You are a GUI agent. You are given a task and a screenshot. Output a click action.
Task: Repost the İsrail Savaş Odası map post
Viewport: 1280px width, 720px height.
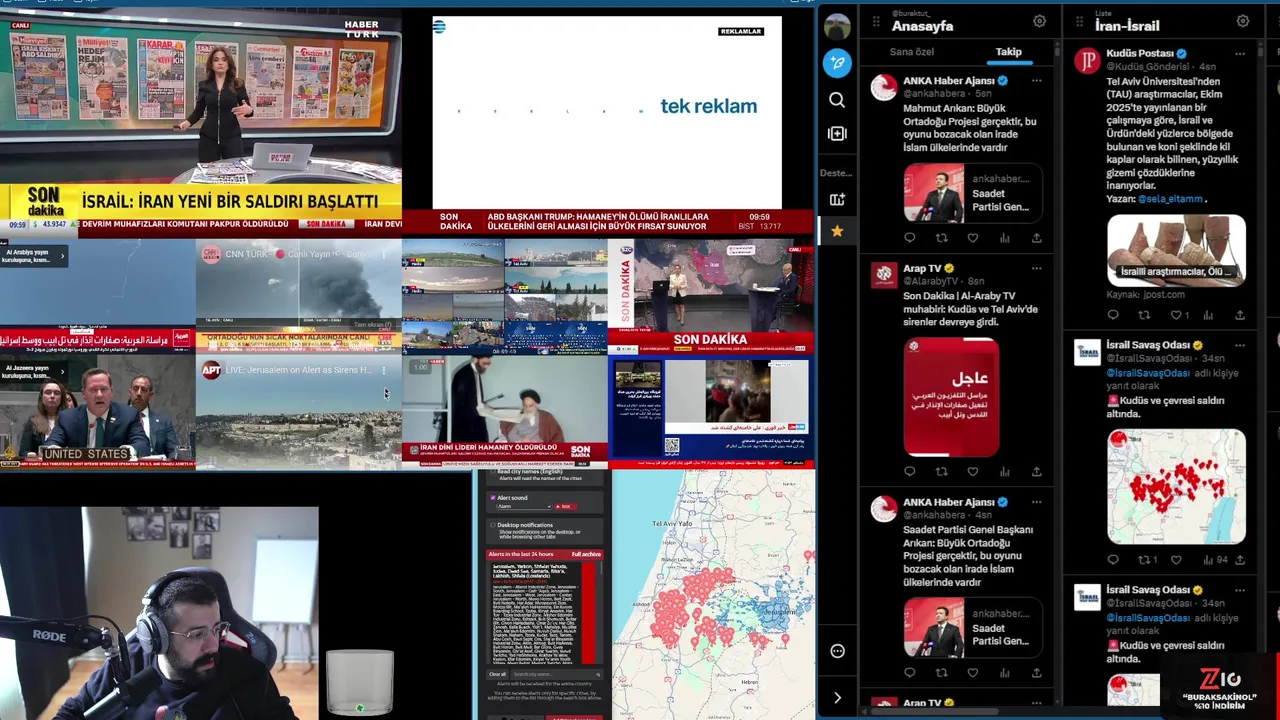coord(1147,560)
